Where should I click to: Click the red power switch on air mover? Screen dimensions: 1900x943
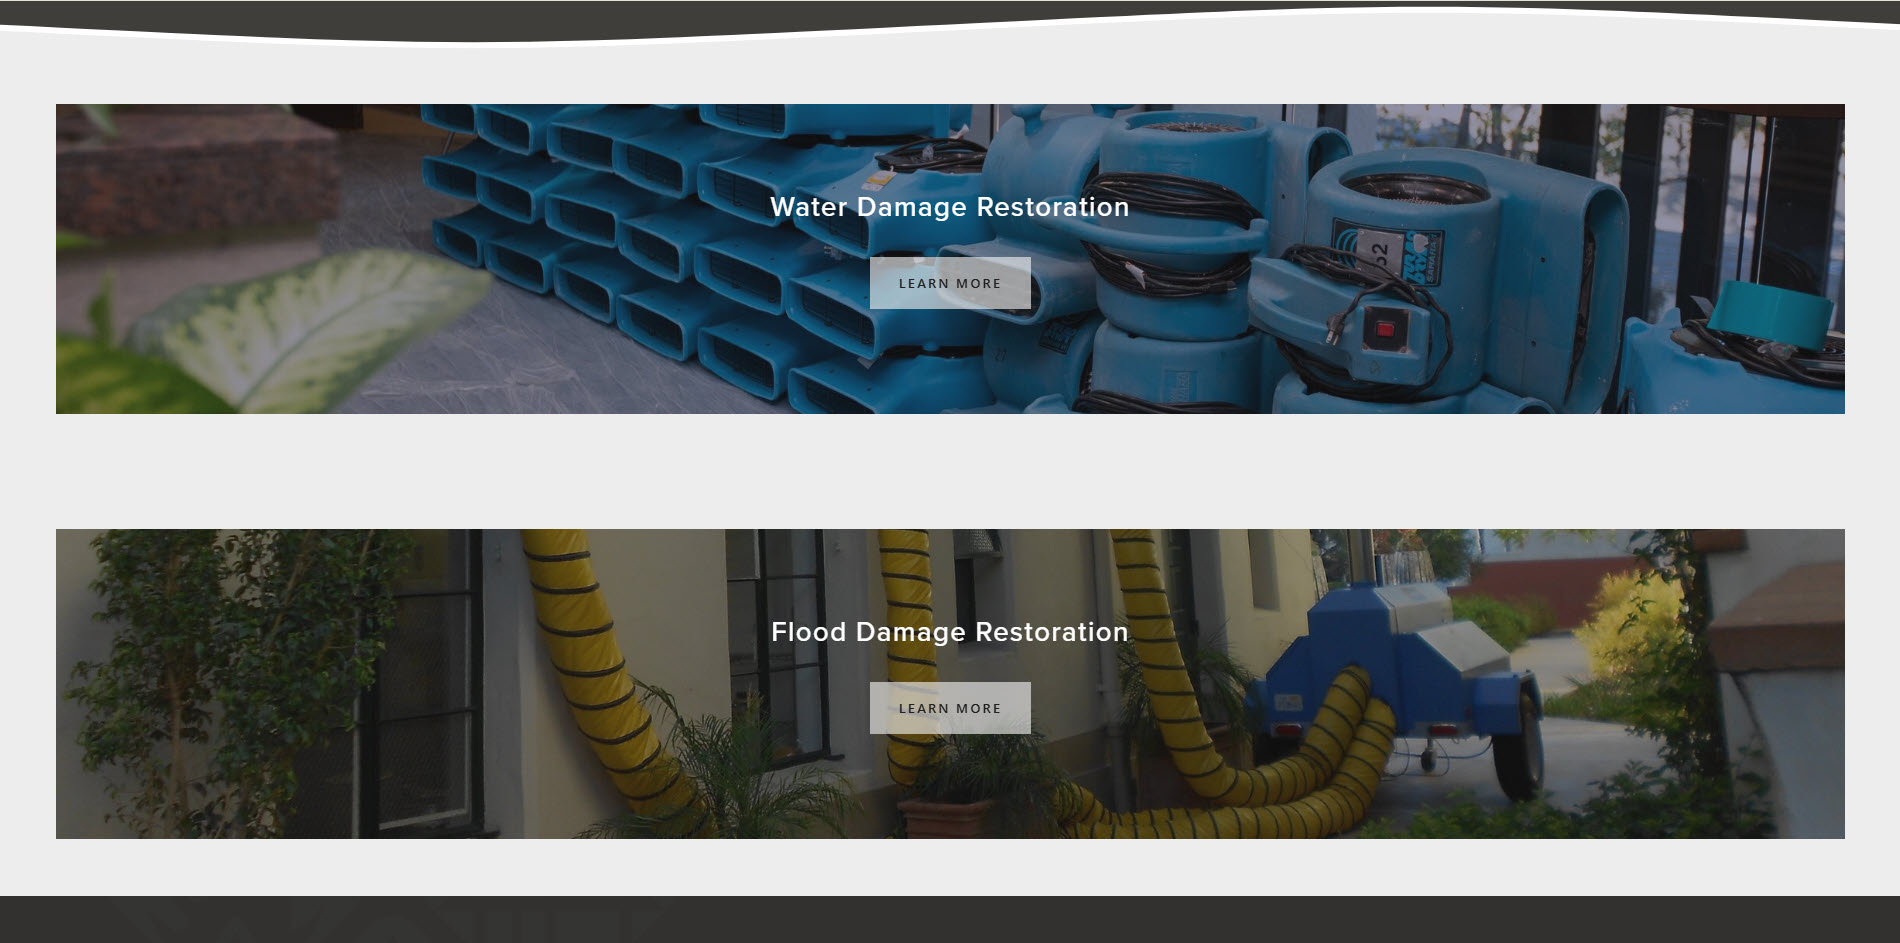[x=1385, y=329]
